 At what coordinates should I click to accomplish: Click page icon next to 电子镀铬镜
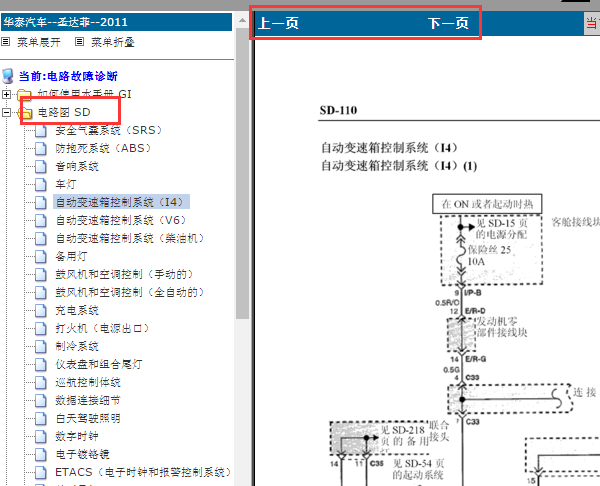(x=41, y=454)
